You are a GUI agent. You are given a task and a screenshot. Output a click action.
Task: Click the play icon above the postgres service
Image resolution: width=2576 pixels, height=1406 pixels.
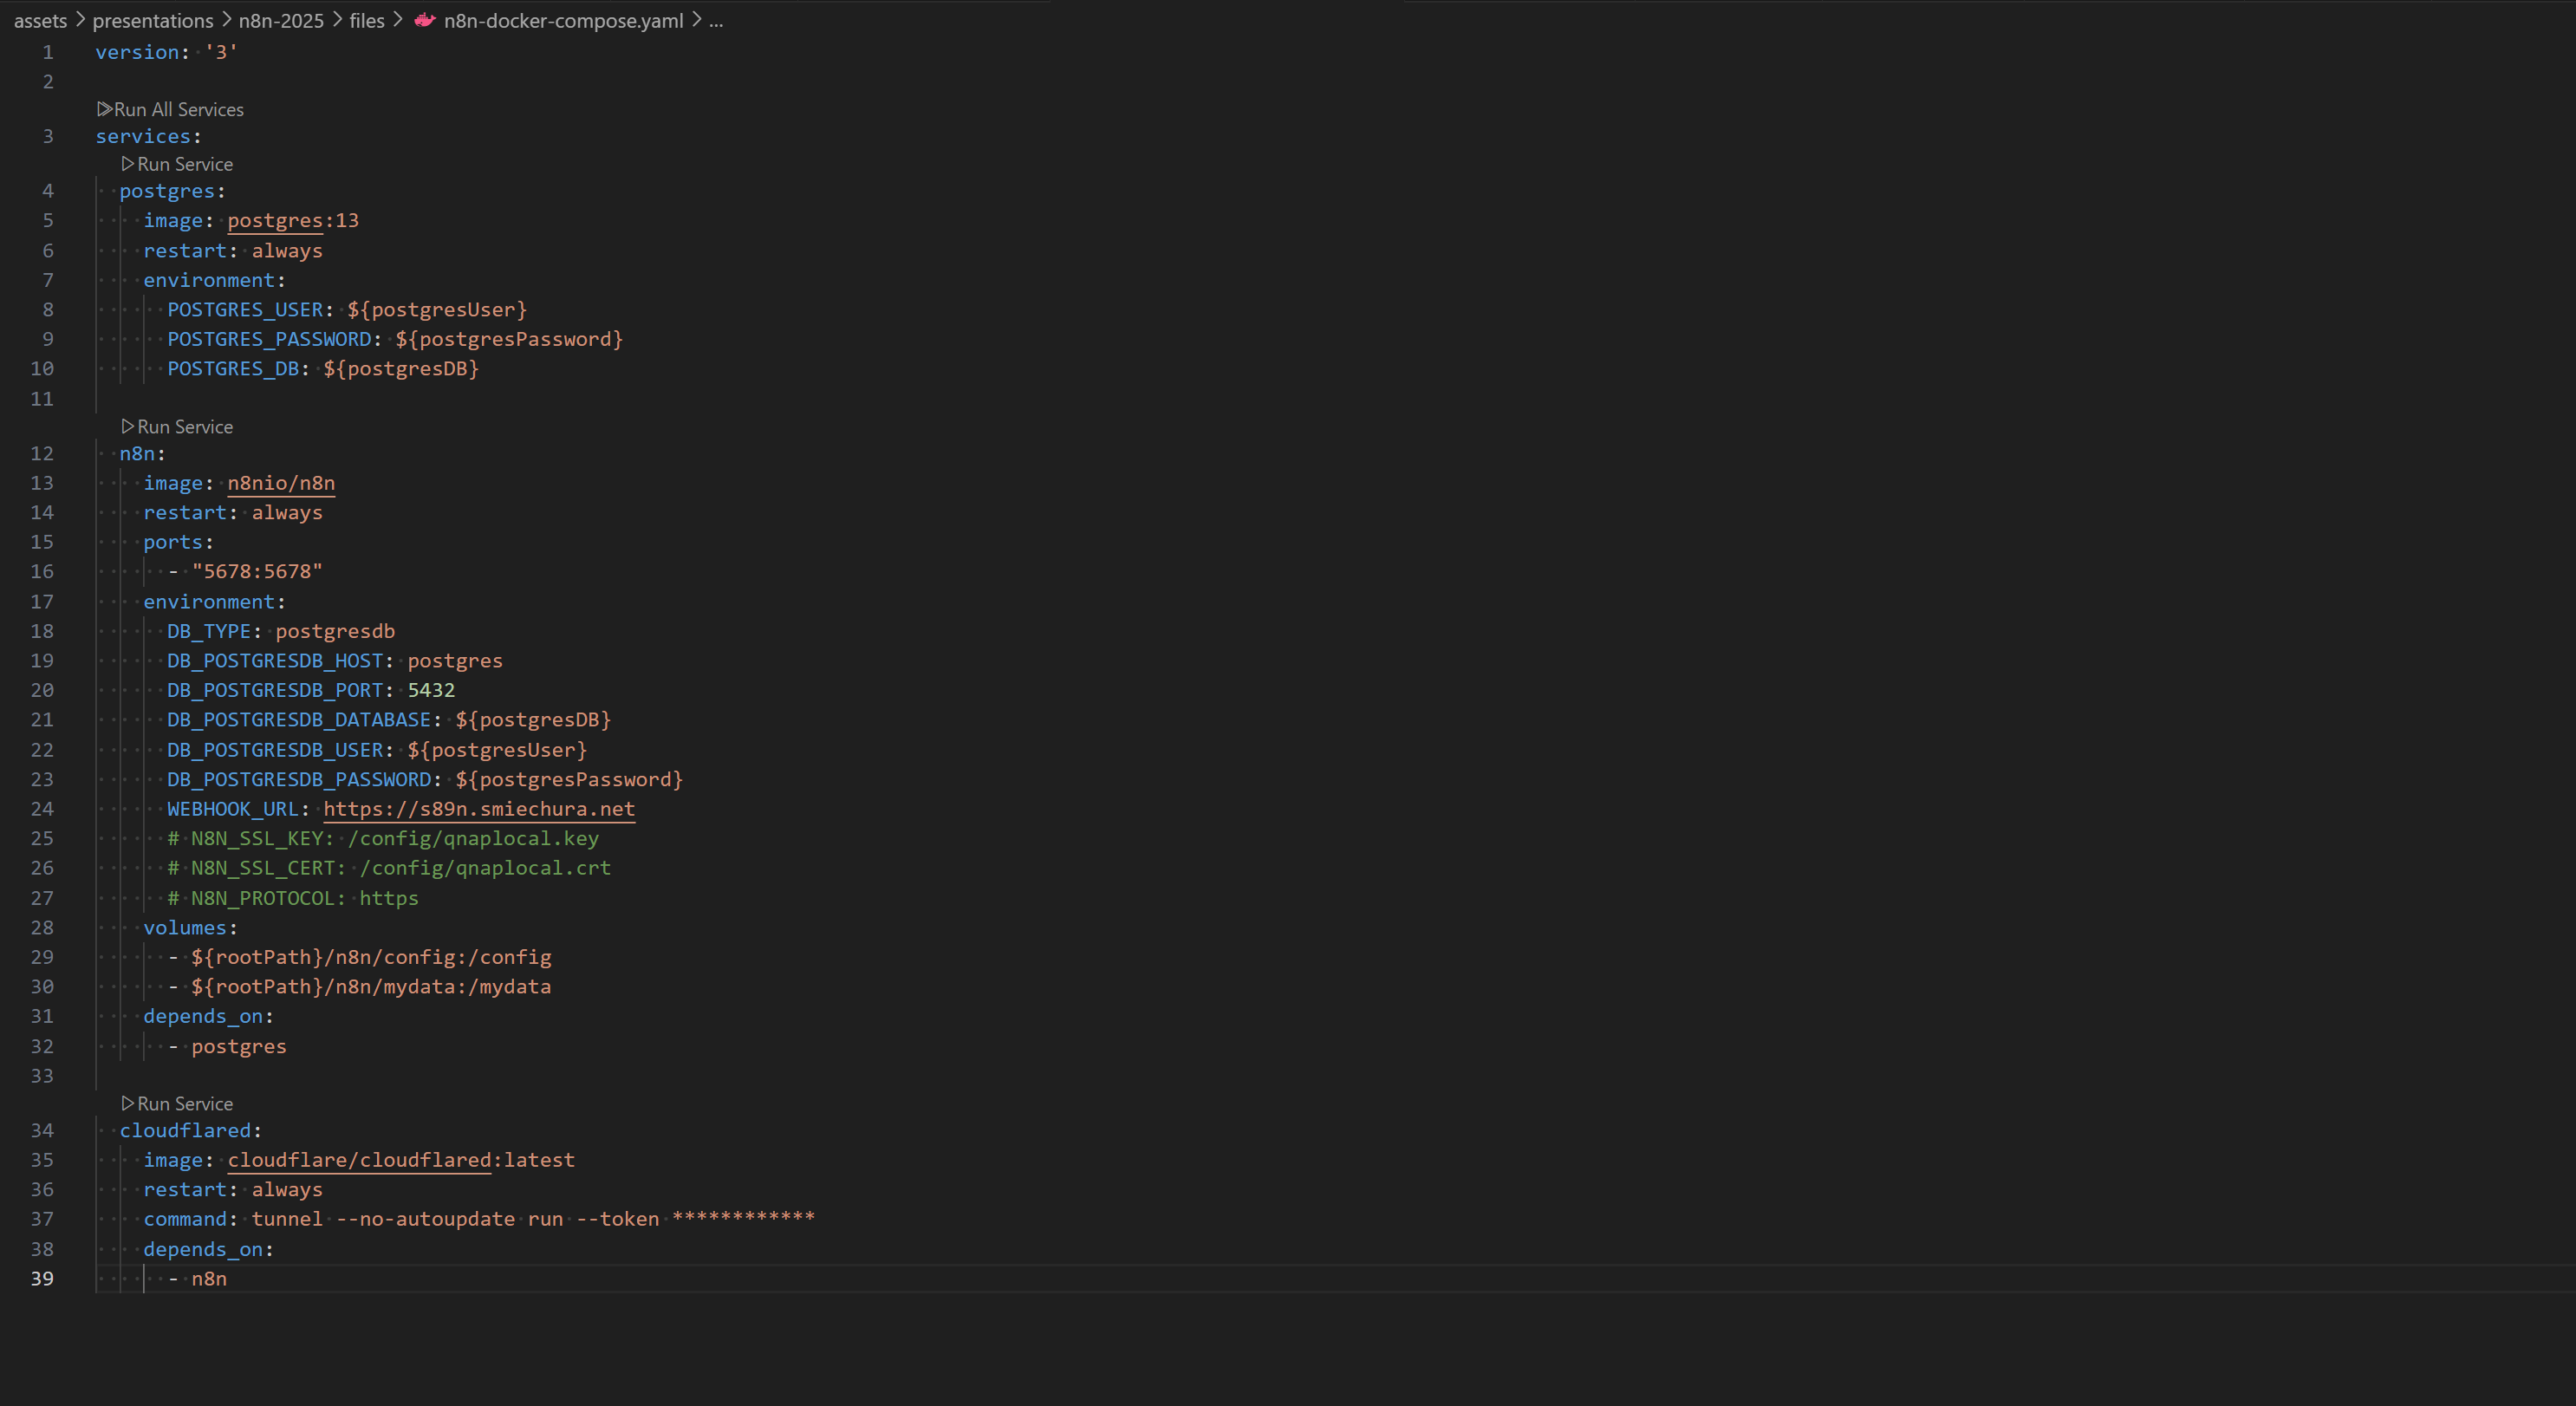(x=128, y=164)
